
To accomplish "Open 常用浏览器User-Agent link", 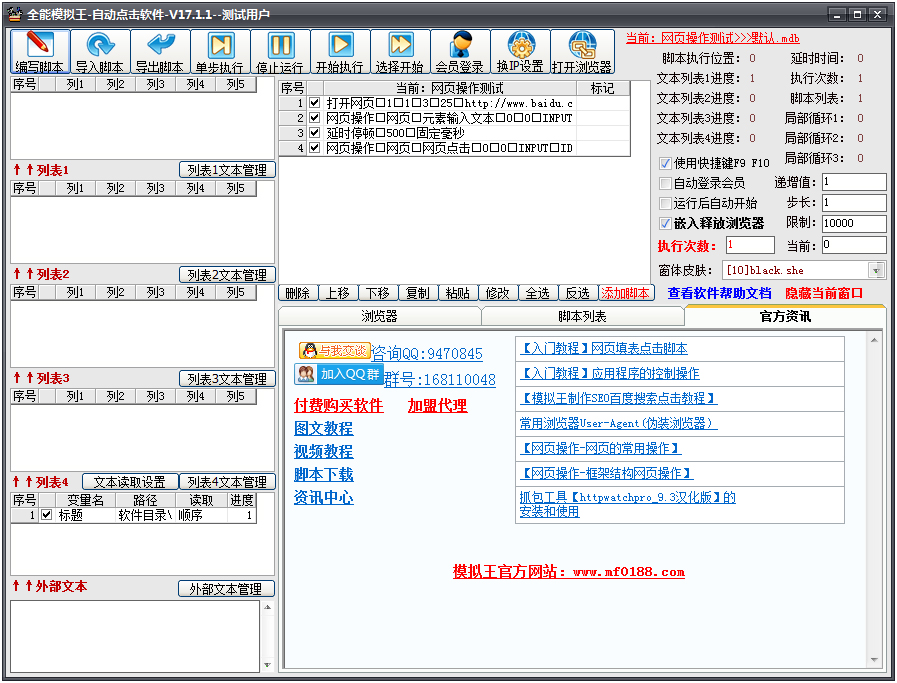I will (x=618, y=423).
